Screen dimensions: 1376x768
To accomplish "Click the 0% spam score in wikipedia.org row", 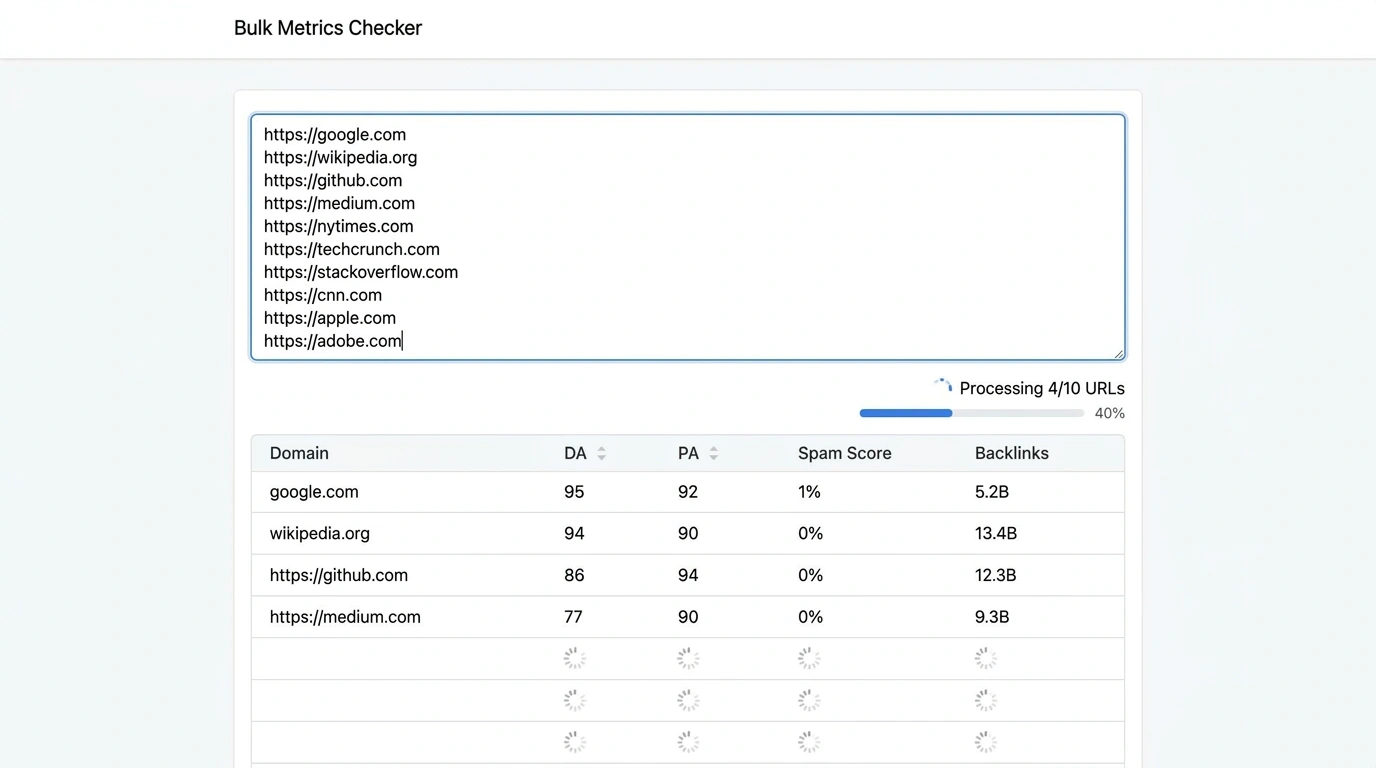I will click(x=810, y=533).
